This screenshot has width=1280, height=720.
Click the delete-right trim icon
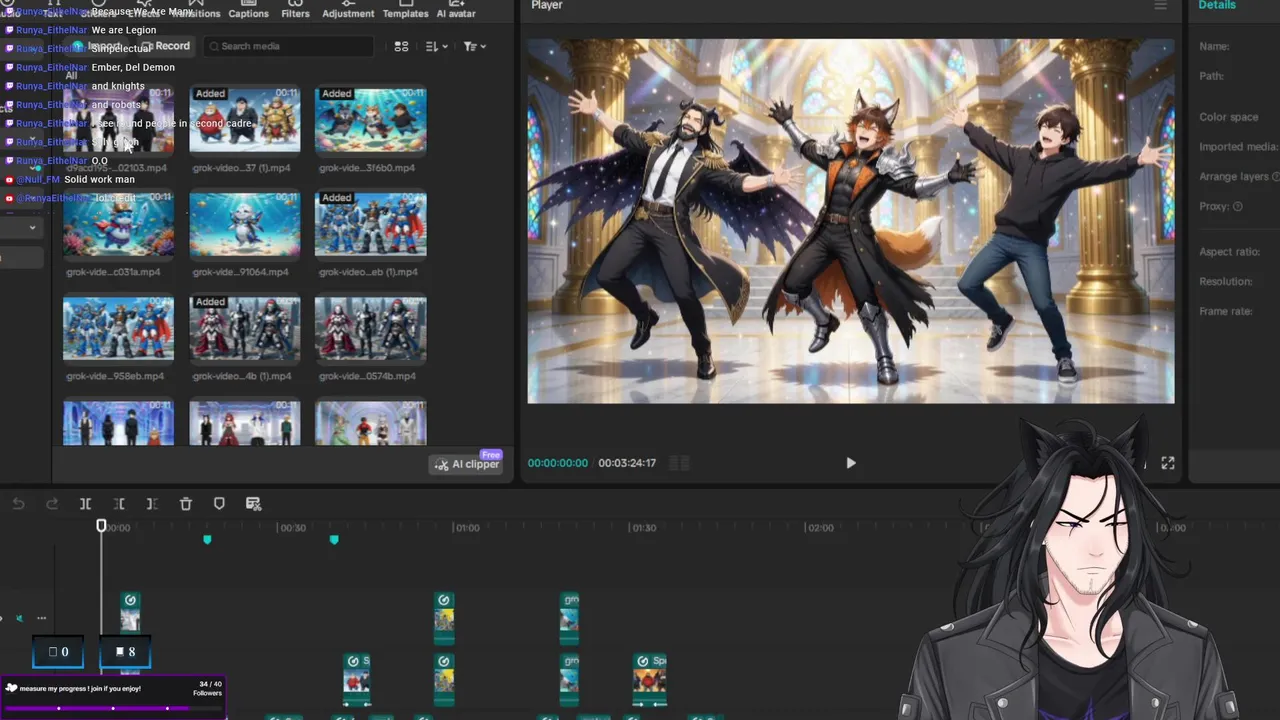point(152,504)
